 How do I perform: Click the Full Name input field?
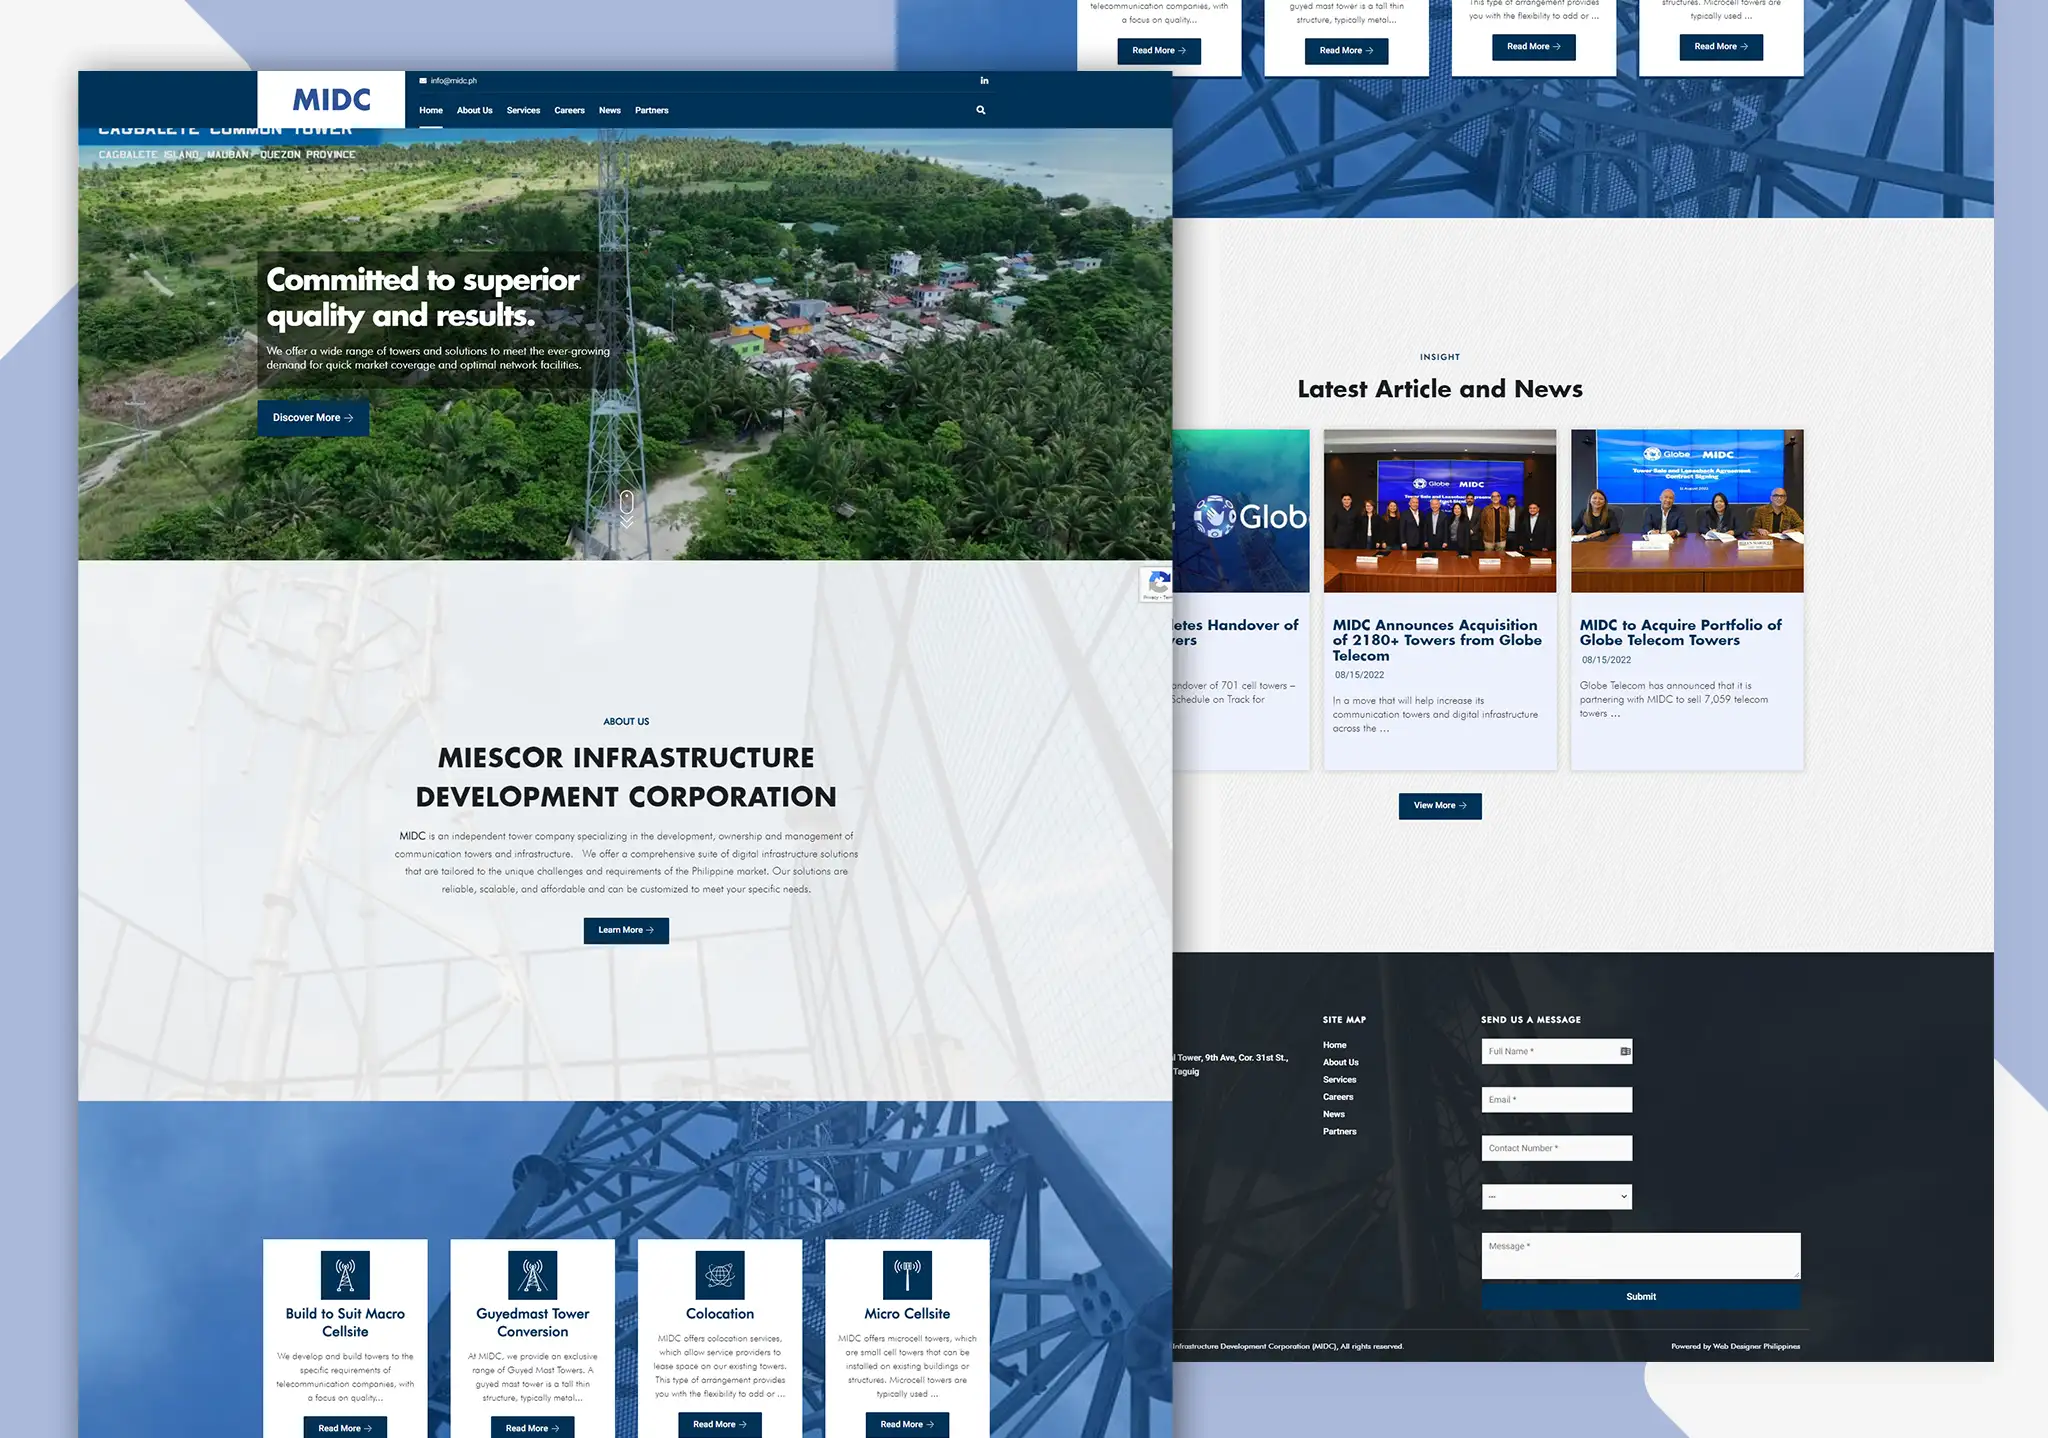(1550, 1052)
